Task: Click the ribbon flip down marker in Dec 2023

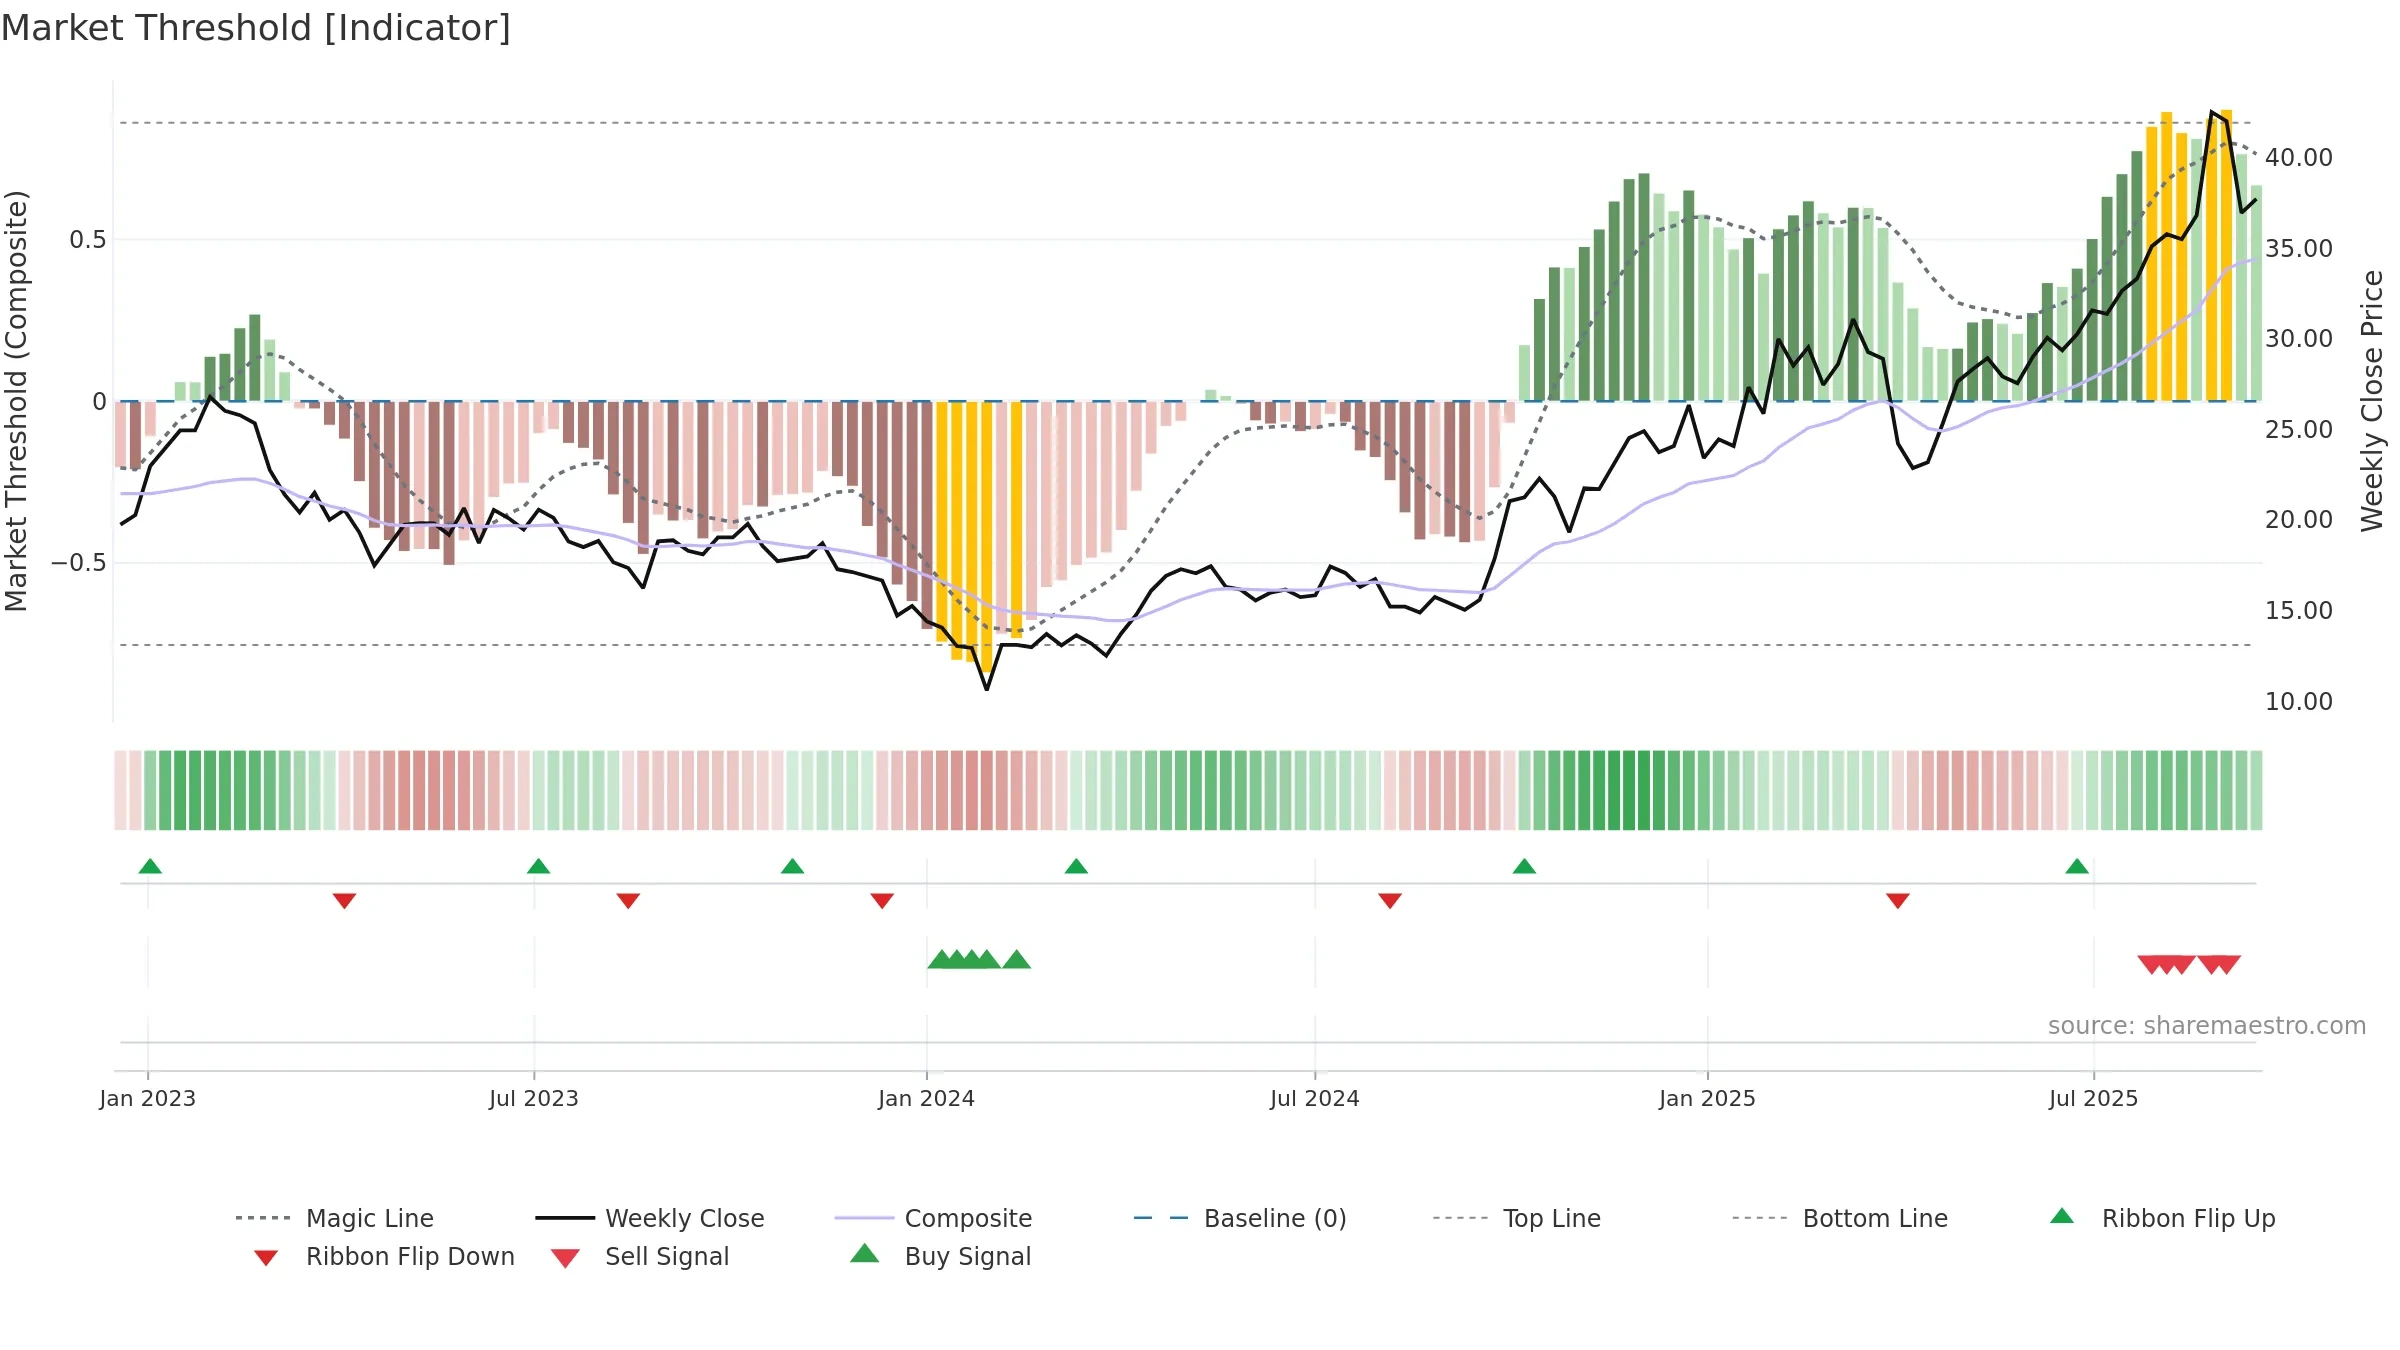Action: coord(882,901)
